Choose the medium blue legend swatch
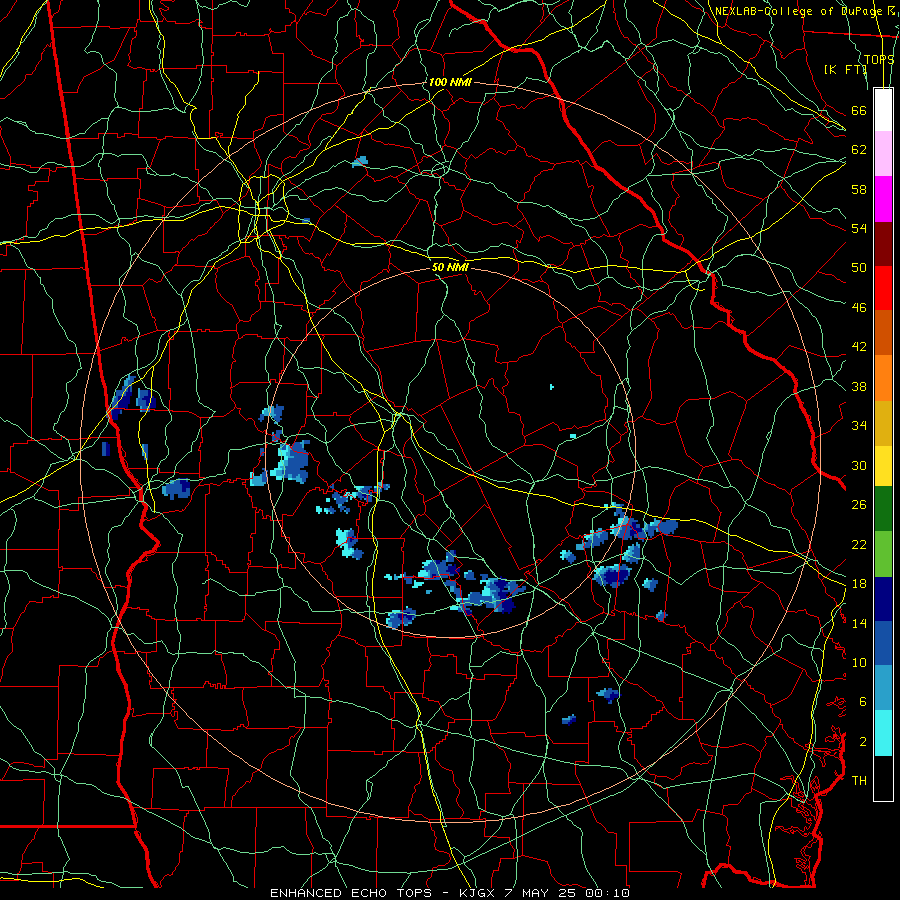 (883, 643)
